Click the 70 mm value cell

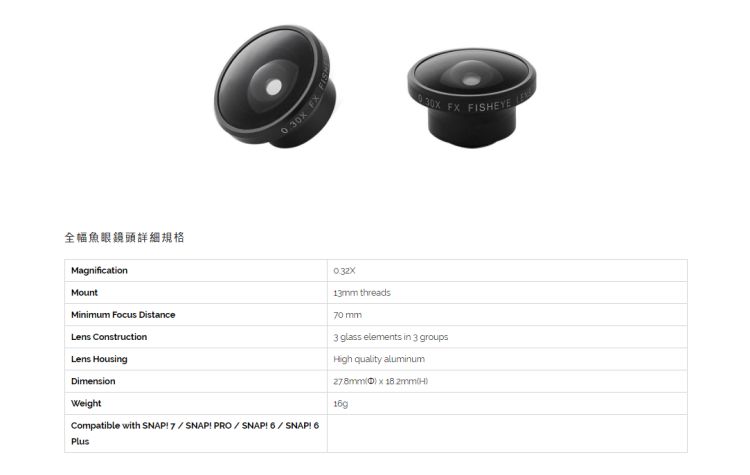(x=507, y=315)
